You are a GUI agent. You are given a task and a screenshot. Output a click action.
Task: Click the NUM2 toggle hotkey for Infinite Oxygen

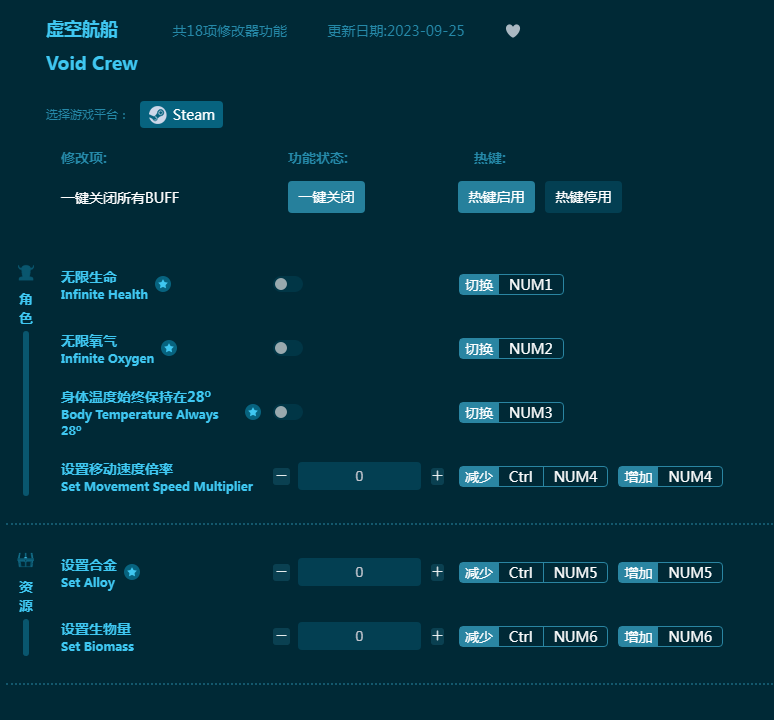pyautogui.click(x=511, y=349)
